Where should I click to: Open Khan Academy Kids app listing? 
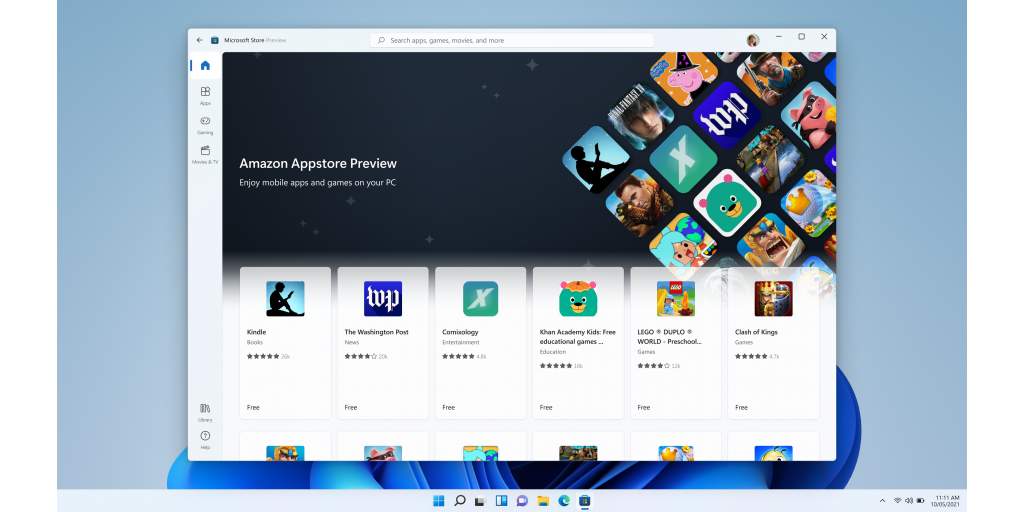pos(578,342)
